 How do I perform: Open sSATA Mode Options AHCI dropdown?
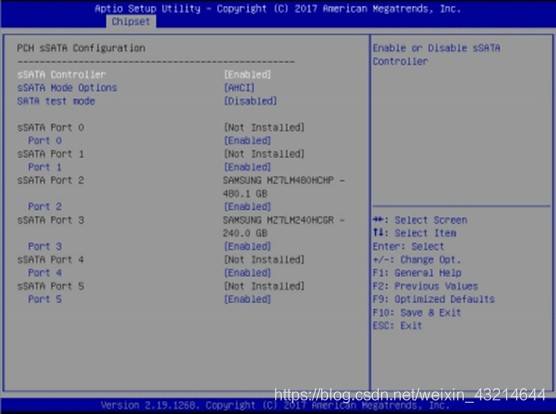click(239, 88)
